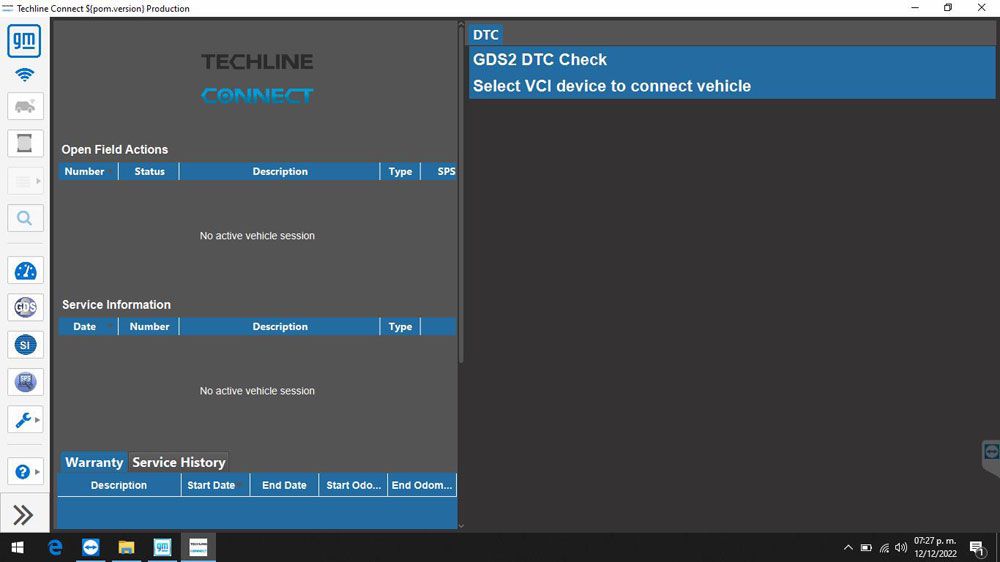The height and width of the screenshot is (562, 1000).
Task: Click the Open Field Actions Status header
Action: (x=149, y=171)
